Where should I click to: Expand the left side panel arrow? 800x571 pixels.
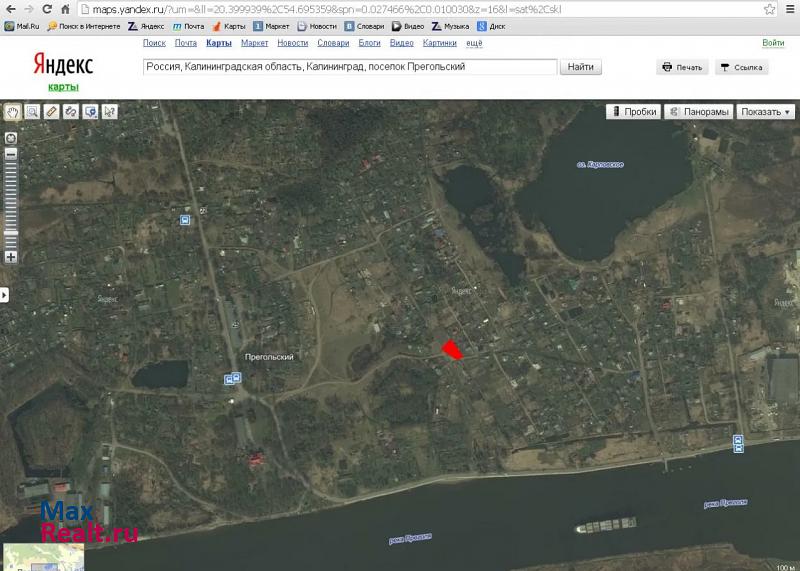pos(4,295)
